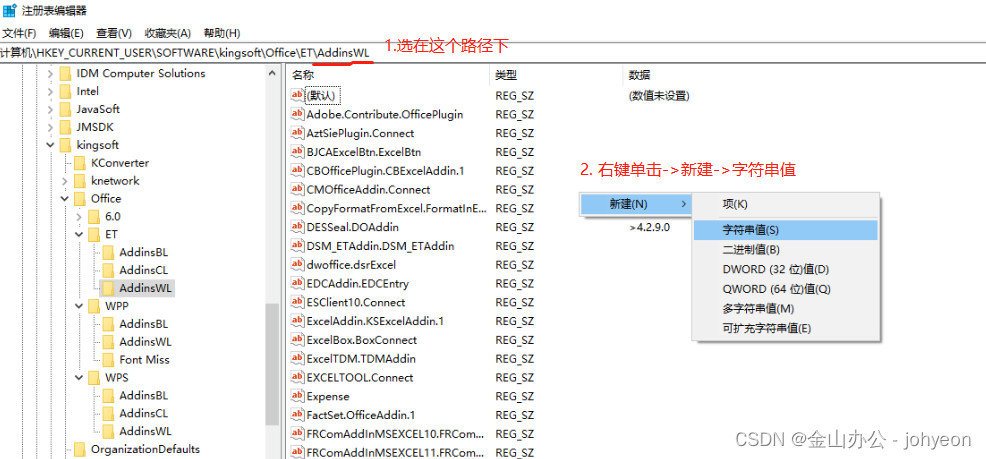Click DSM_ETAddin.DSM_ETAddin string icon
This screenshot has width=986, height=459.
coord(297,245)
